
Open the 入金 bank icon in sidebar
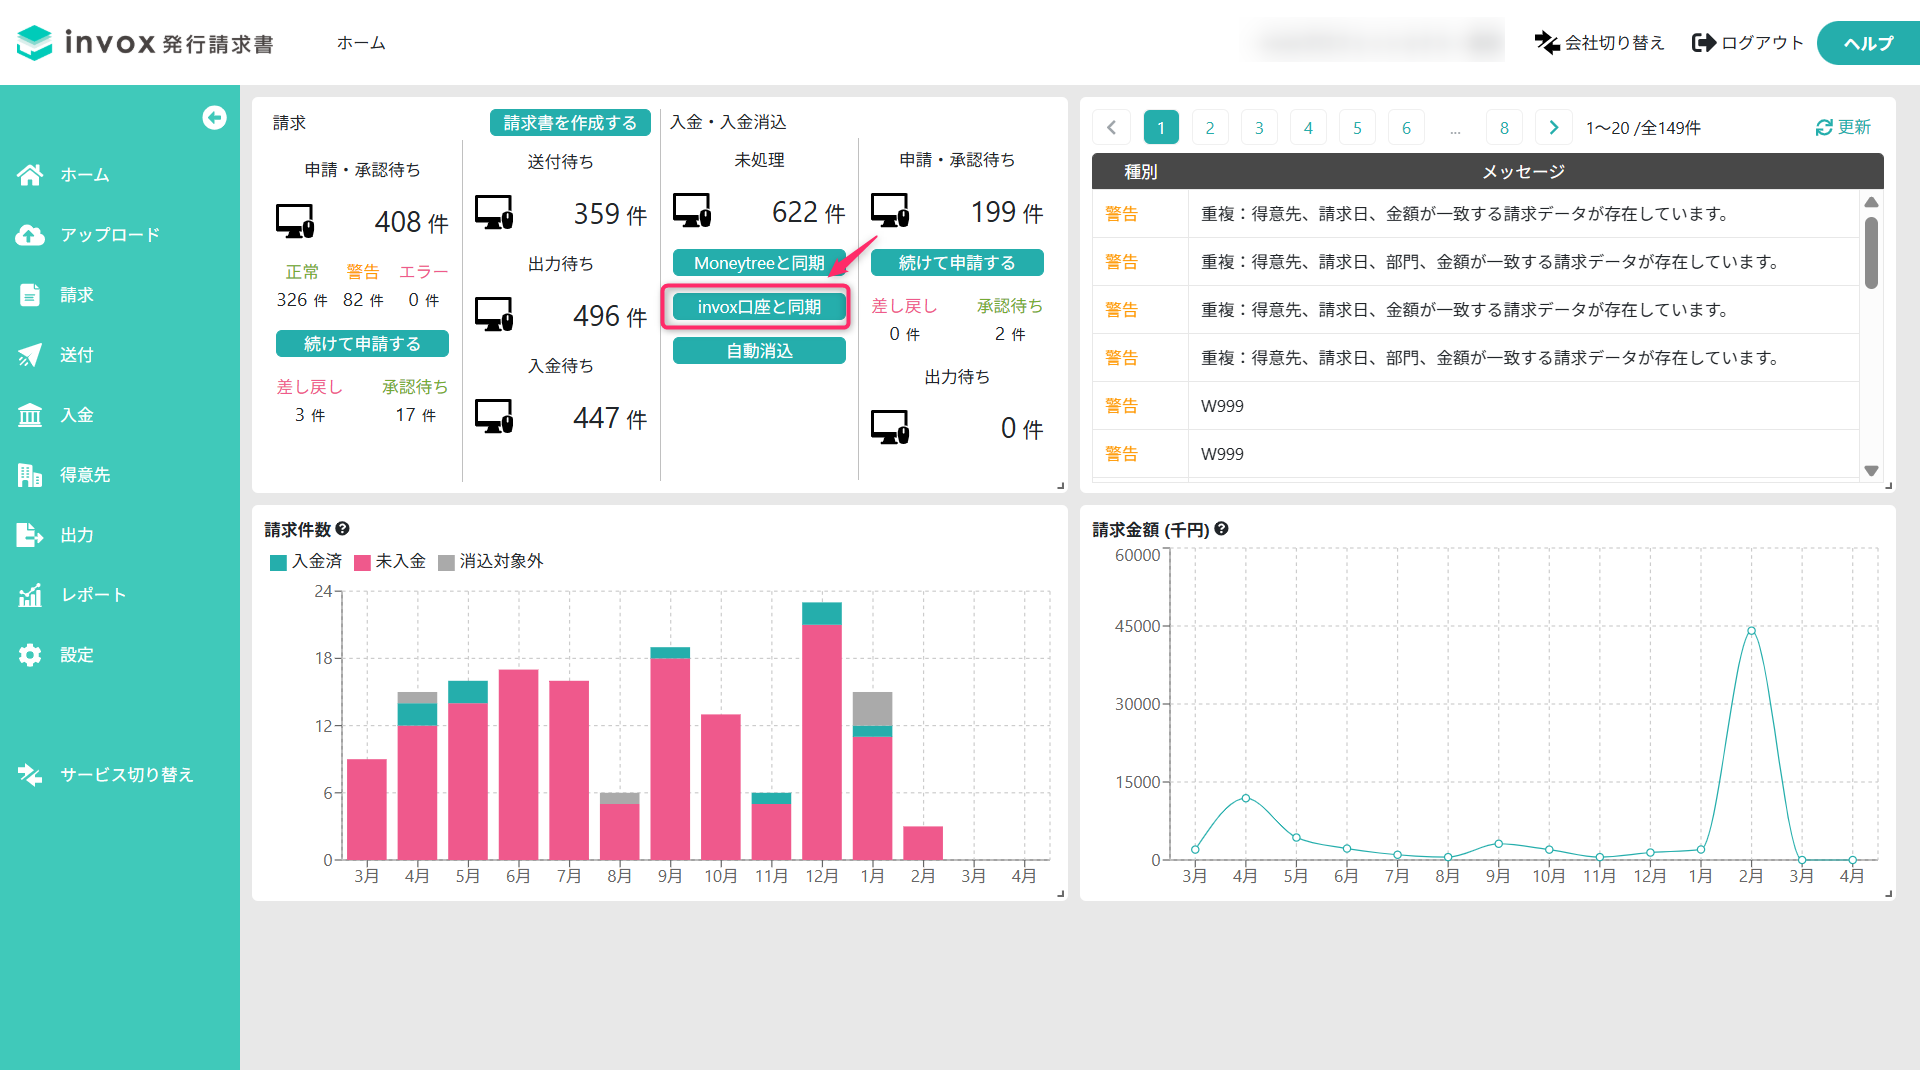(x=30, y=415)
